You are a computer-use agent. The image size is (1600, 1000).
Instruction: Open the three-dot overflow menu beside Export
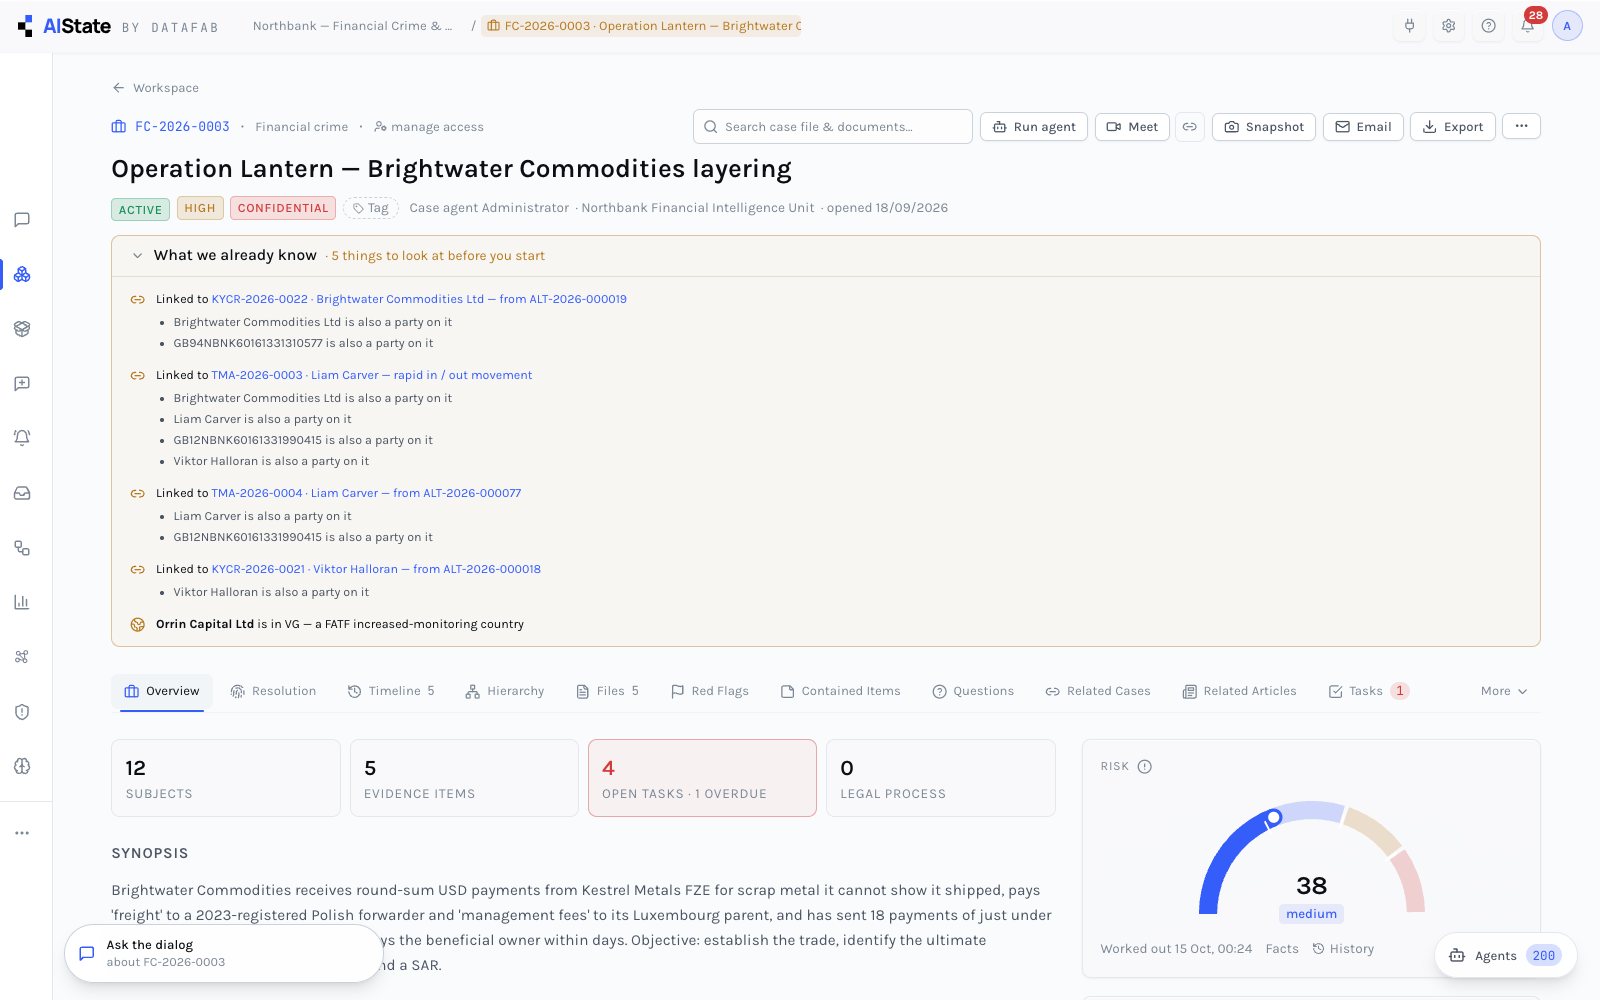click(1521, 126)
